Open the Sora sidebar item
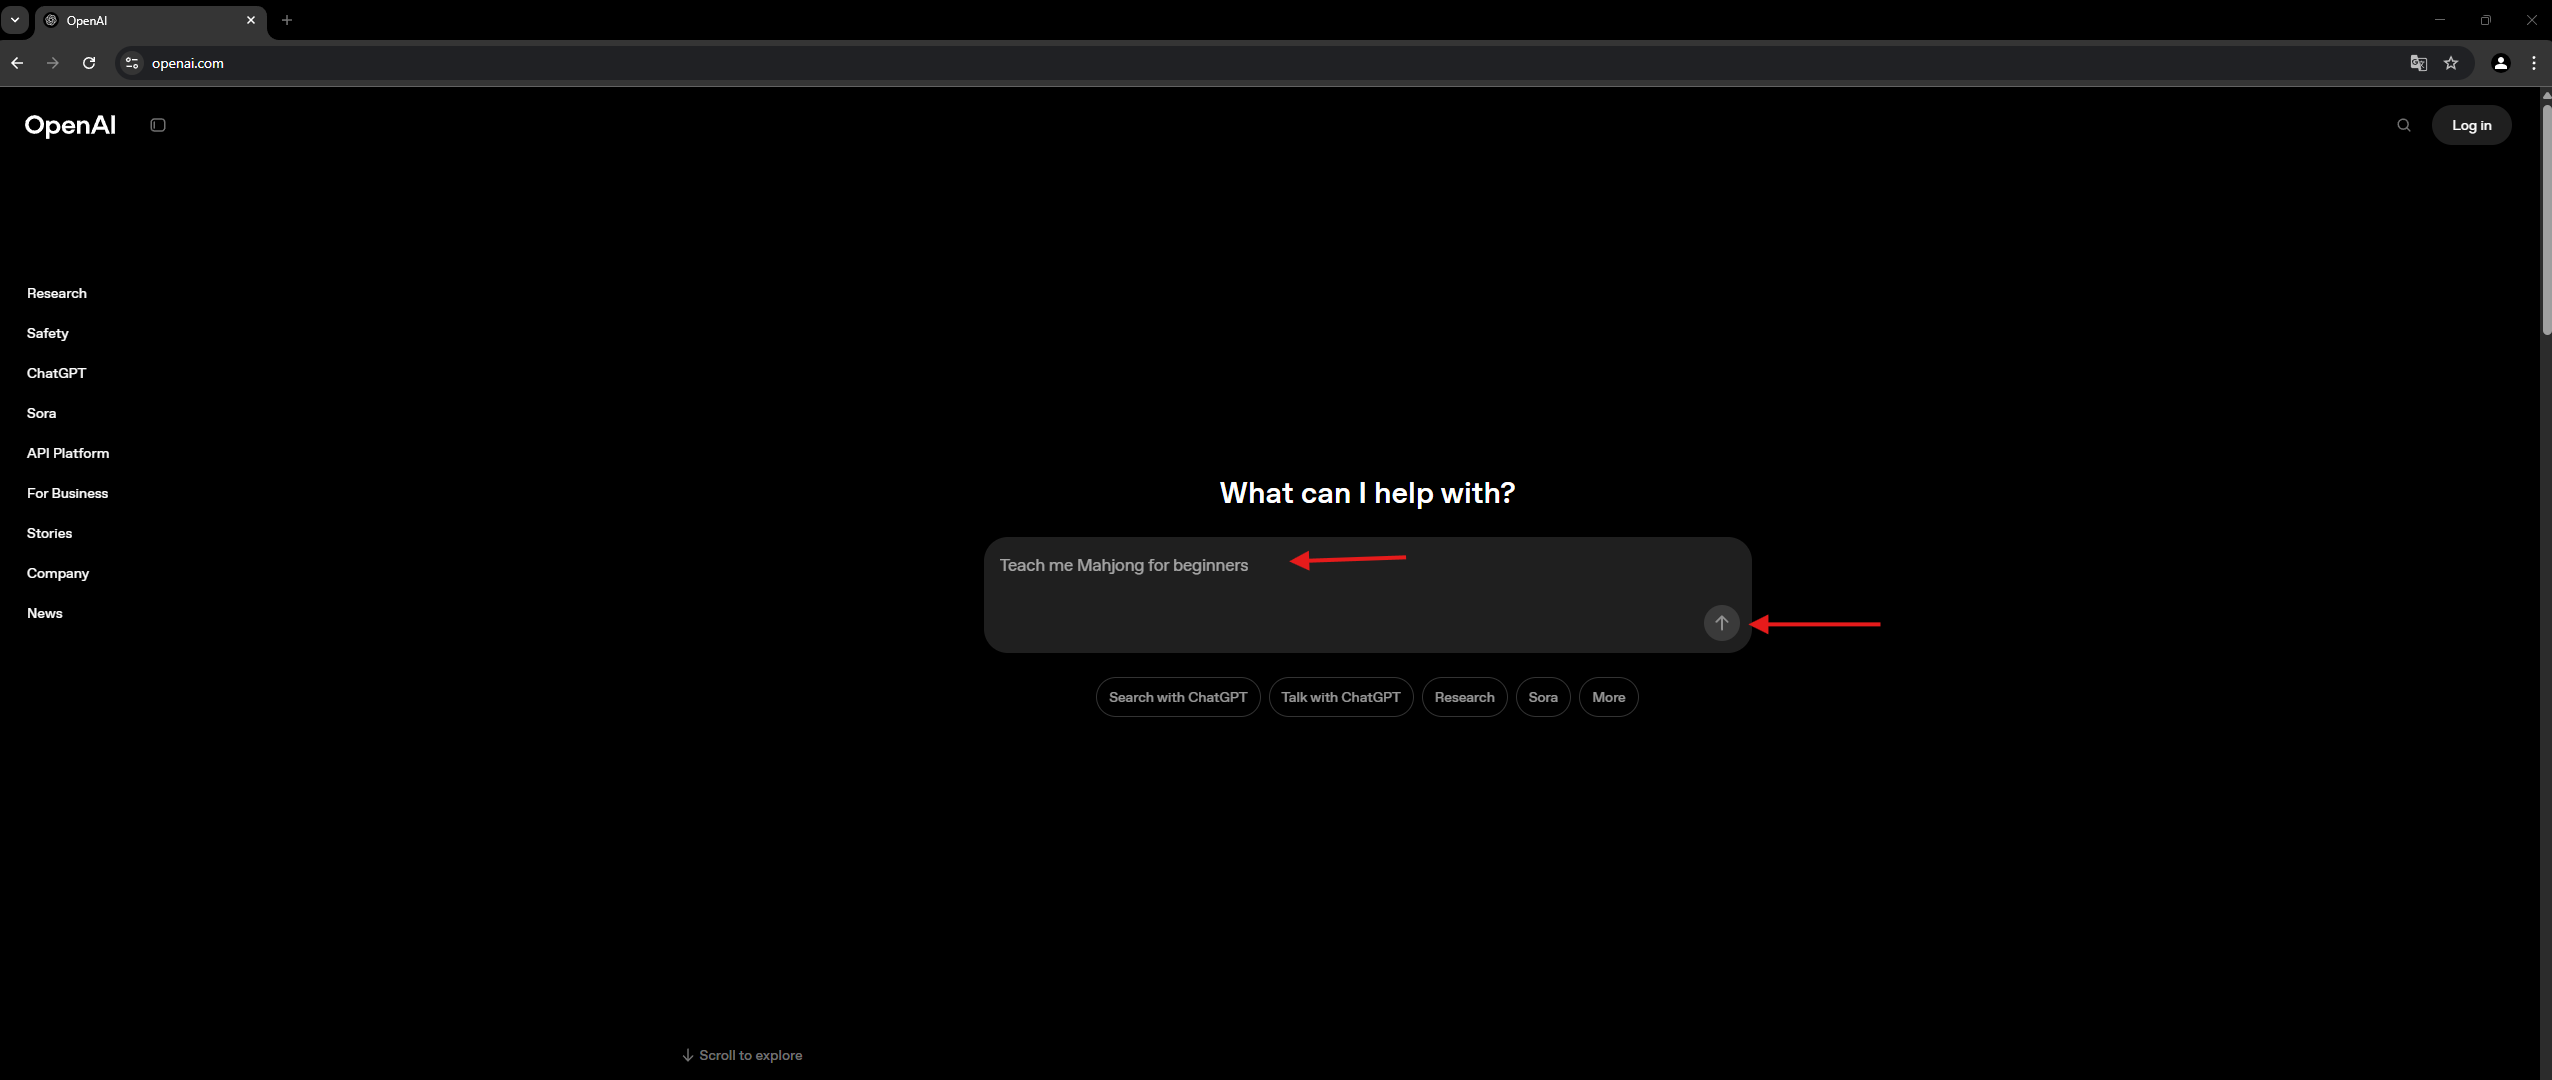The image size is (2552, 1080). tap(42, 413)
